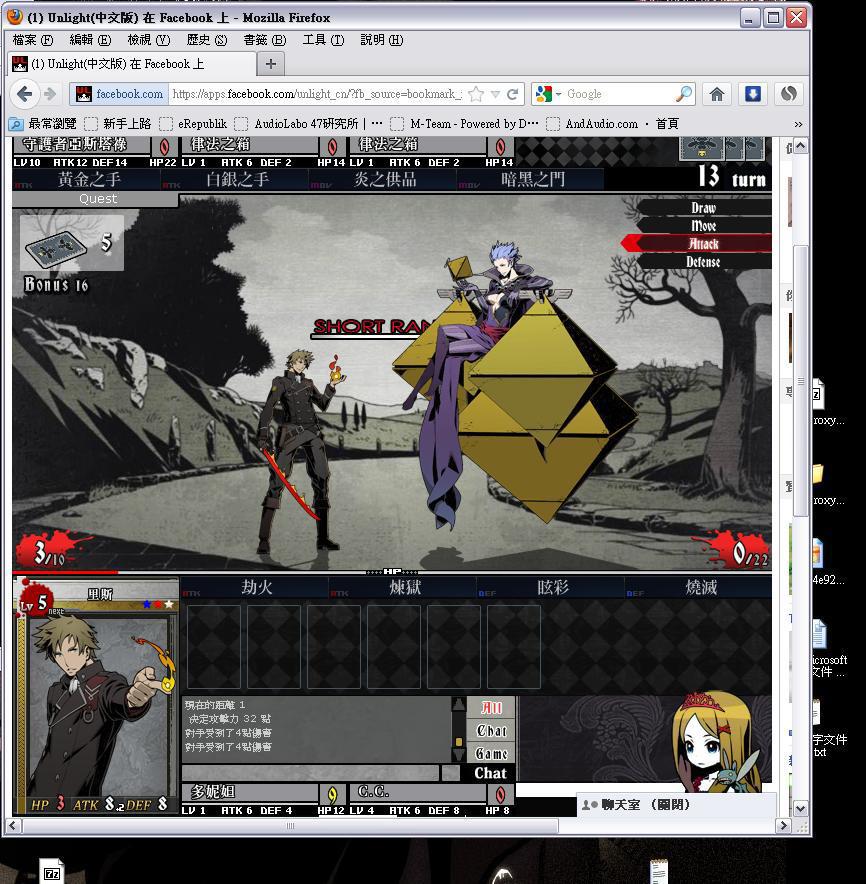Viewport: 866px width, 884px height.
Task: Click the red HP progress bar
Action: point(65,572)
